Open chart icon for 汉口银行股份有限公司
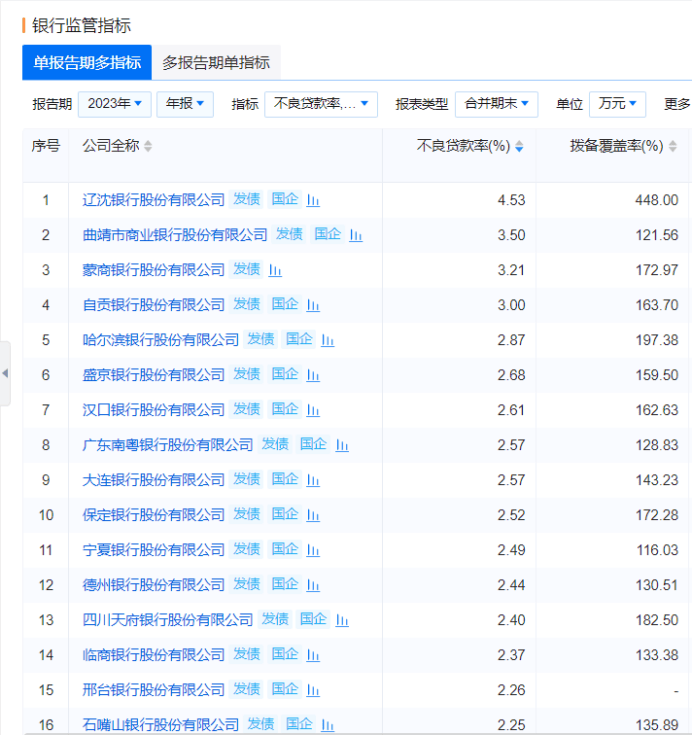 point(313,410)
